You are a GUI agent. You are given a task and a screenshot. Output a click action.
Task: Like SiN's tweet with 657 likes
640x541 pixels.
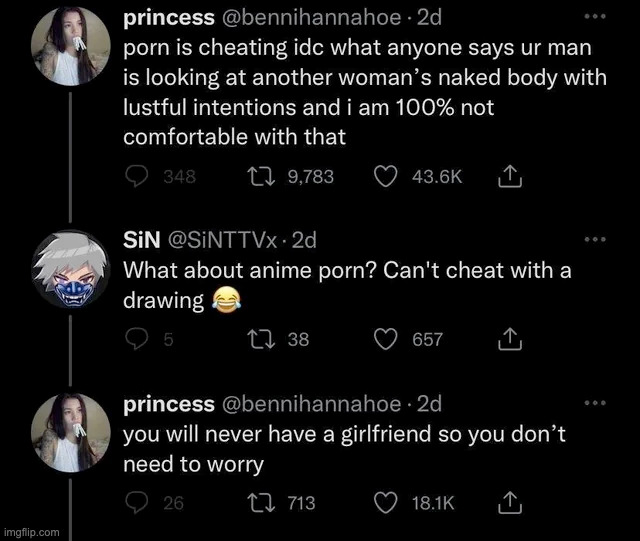pyautogui.click(x=386, y=340)
